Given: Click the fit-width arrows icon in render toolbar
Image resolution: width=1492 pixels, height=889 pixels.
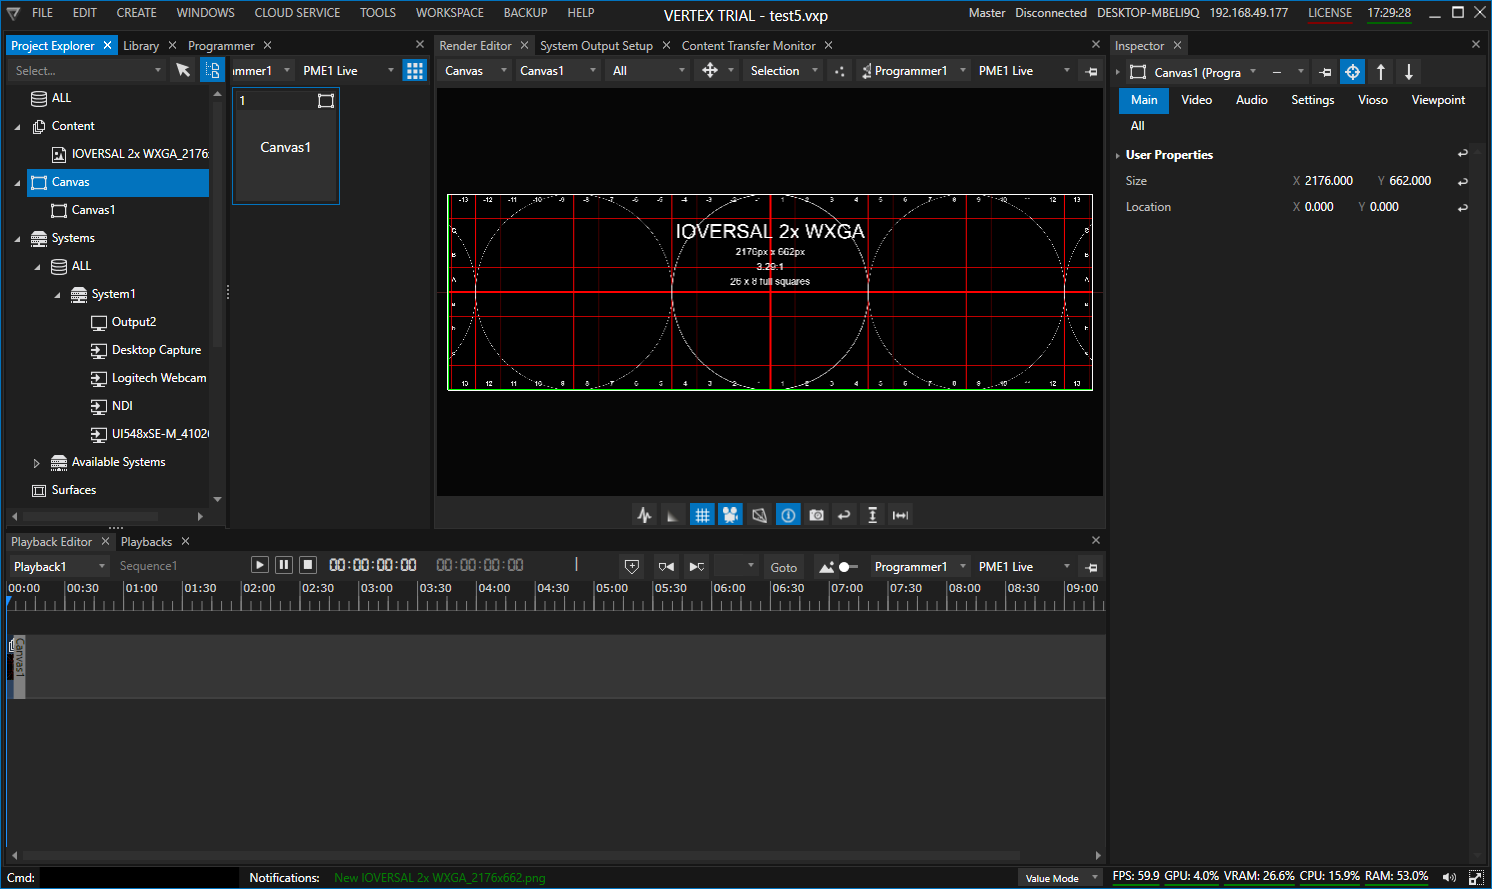Looking at the screenshot, I should coord(900,515).
